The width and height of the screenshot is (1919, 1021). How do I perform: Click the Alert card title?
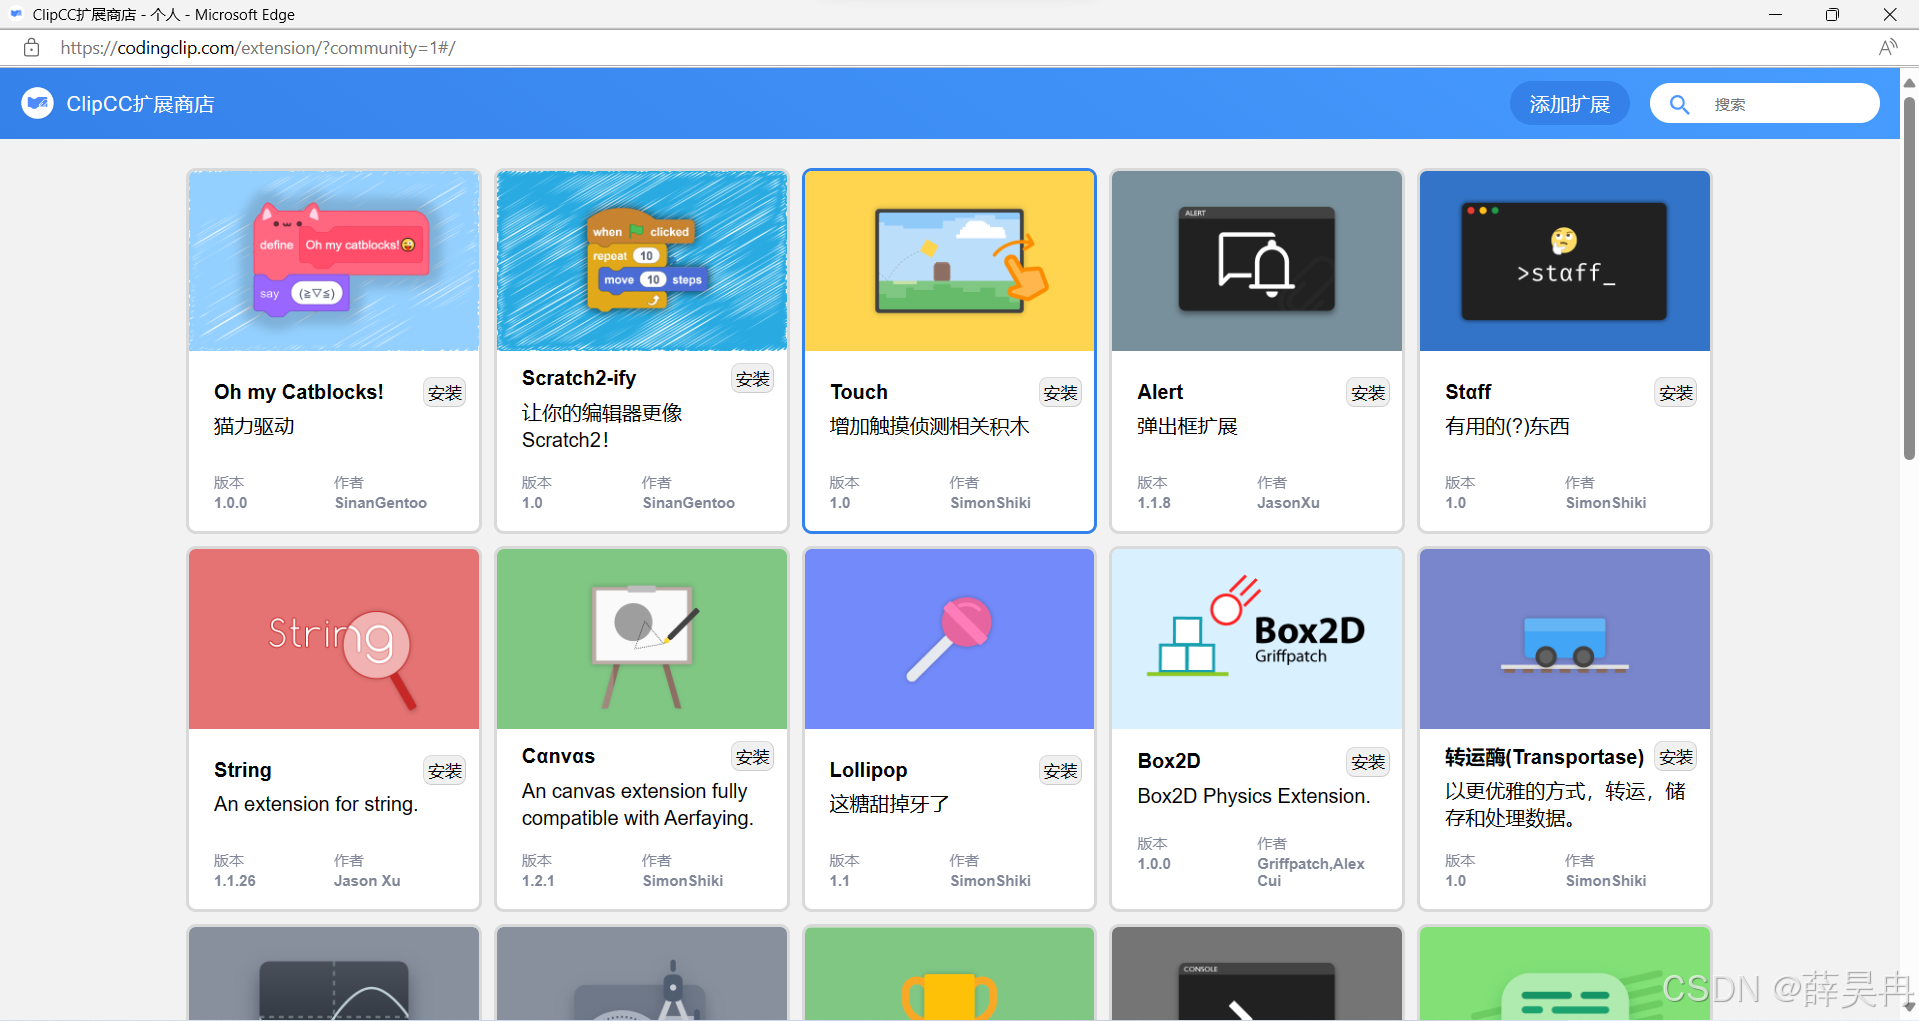point(1160,392)
